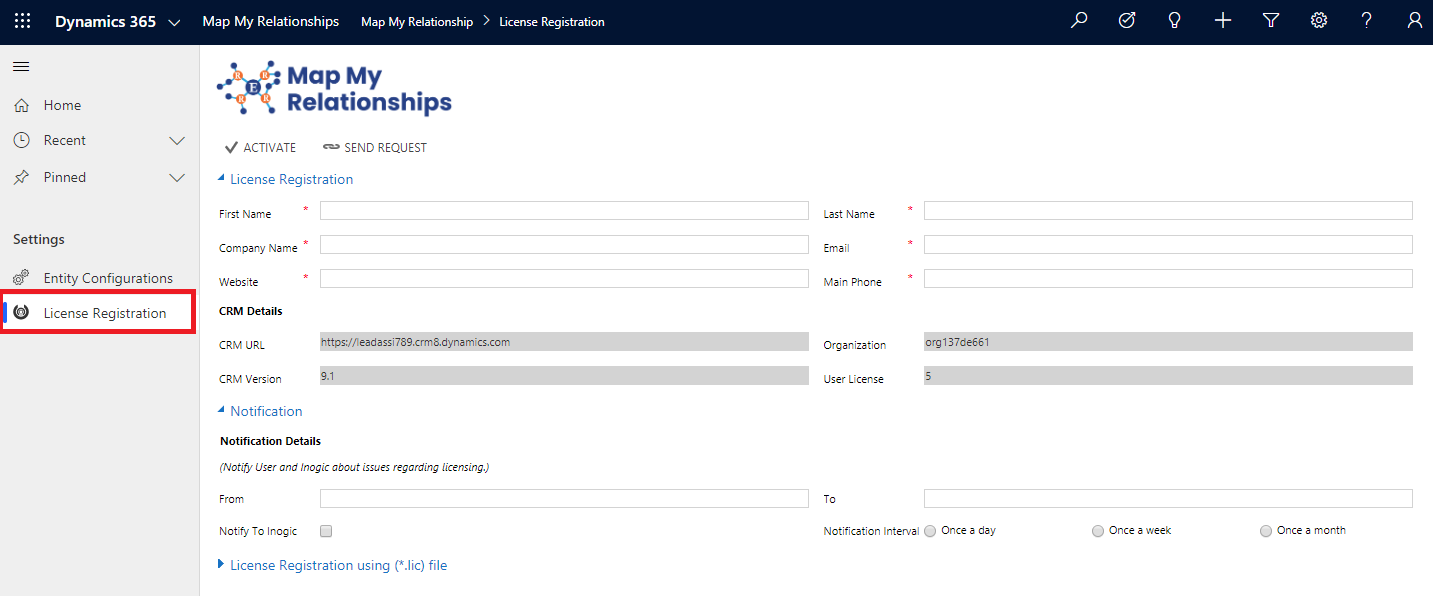Screen dimensions: 1433x596
Task: Click the lightbulb assistant icon
Action: (1175, 21)
